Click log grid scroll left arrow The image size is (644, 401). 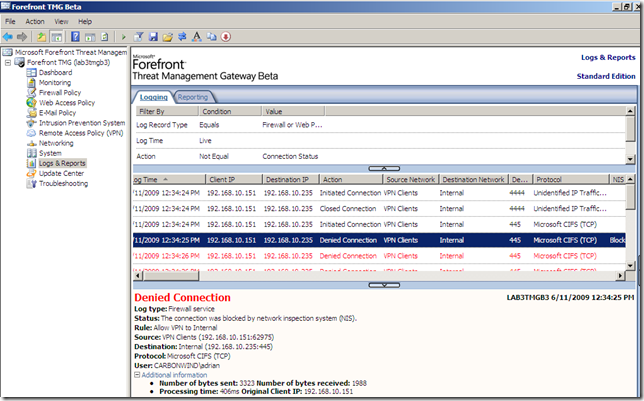[x=138, y=276]
